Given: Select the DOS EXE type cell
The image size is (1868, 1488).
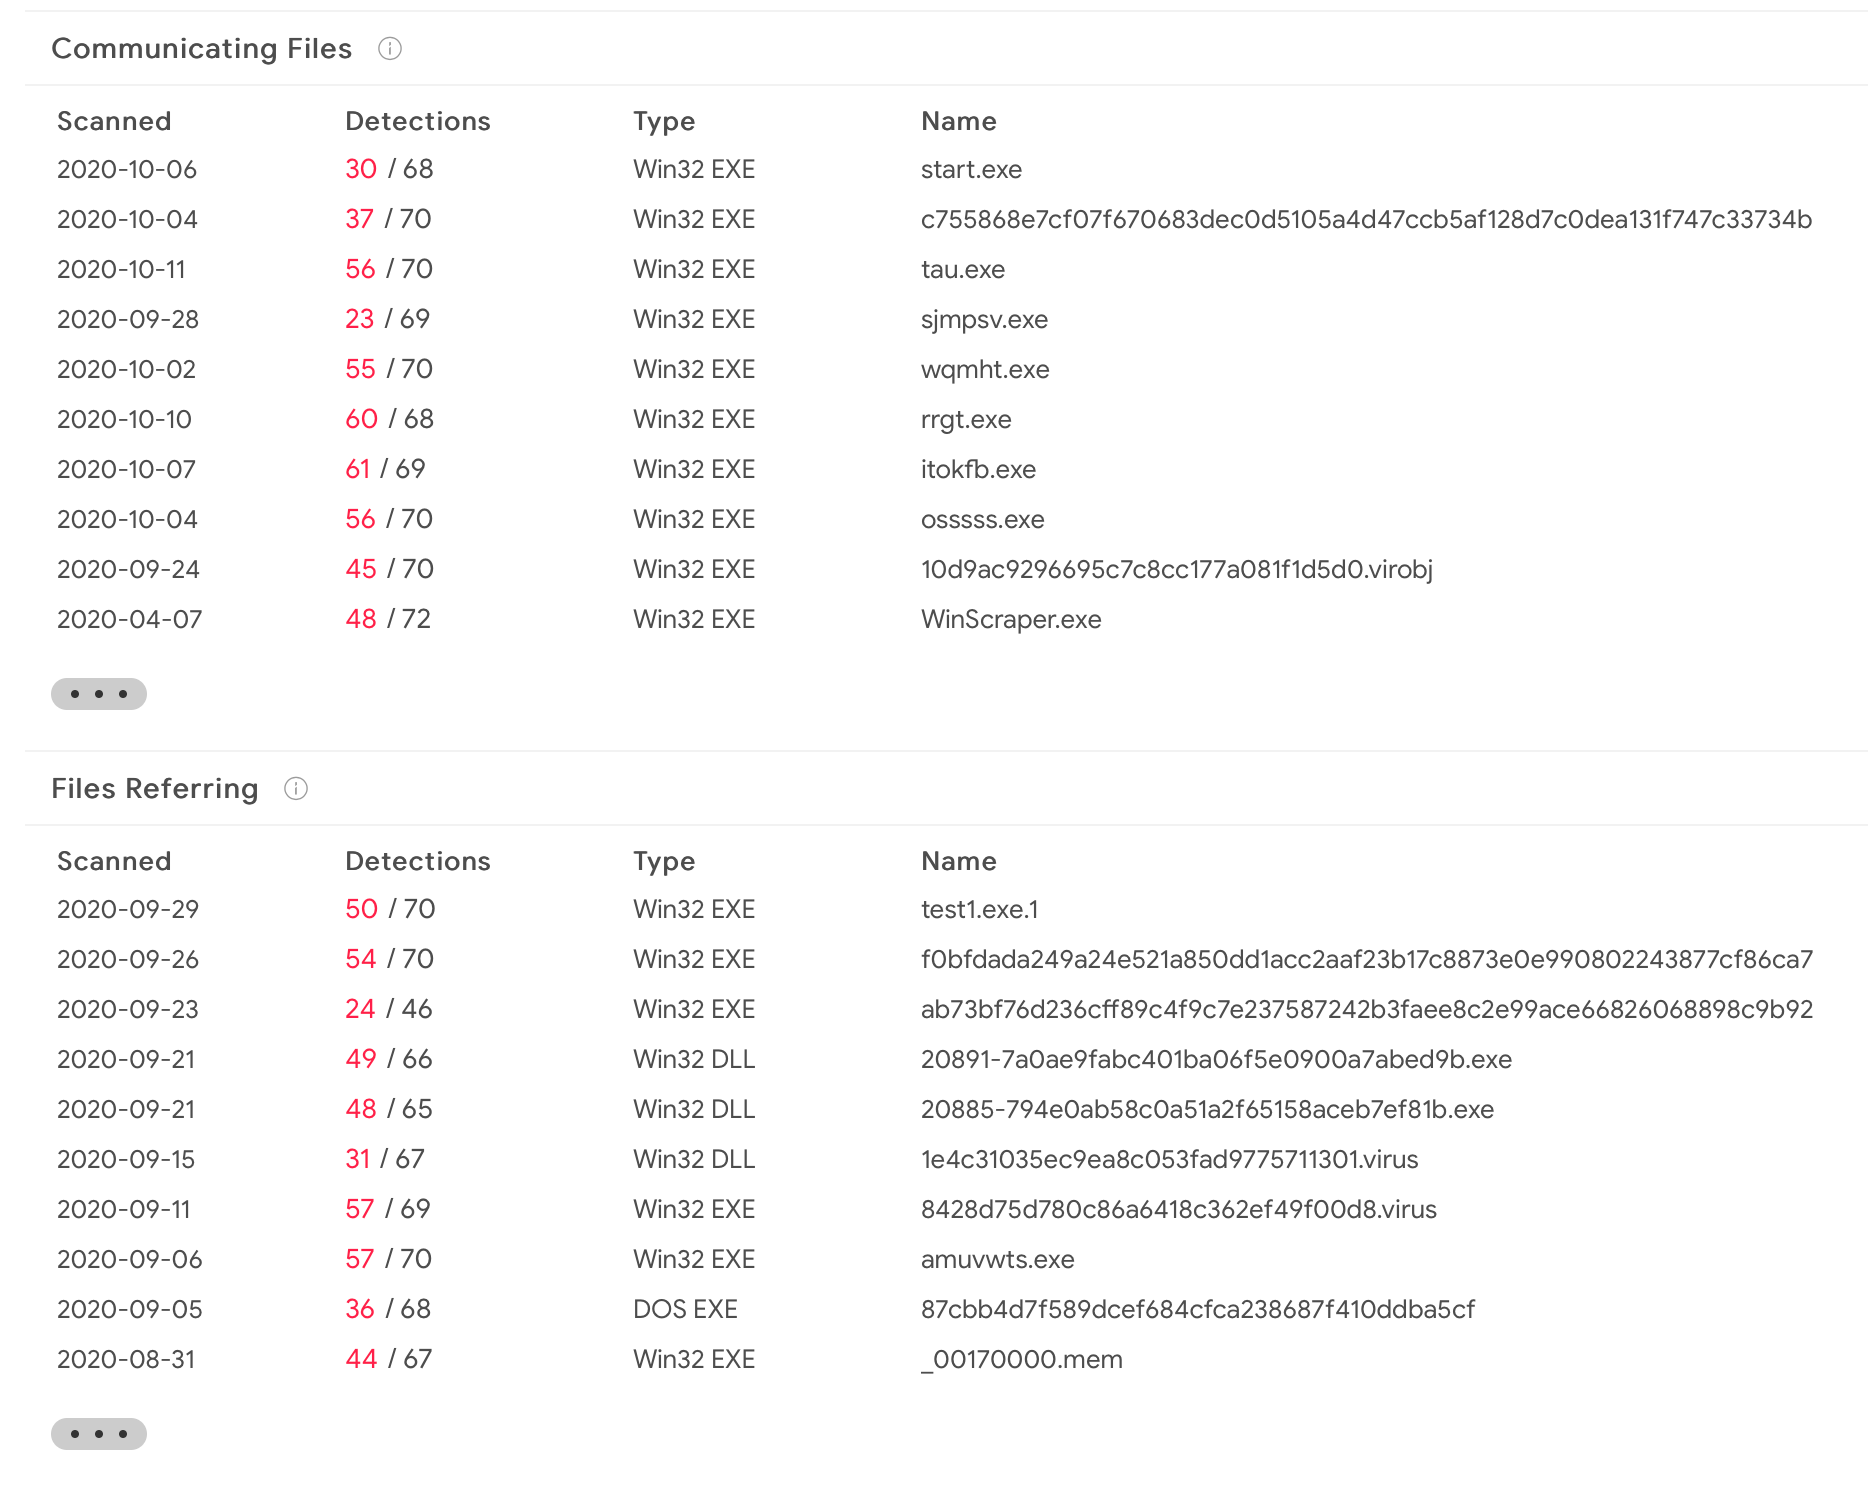Looking at the screenshot, I should 685,1309.
